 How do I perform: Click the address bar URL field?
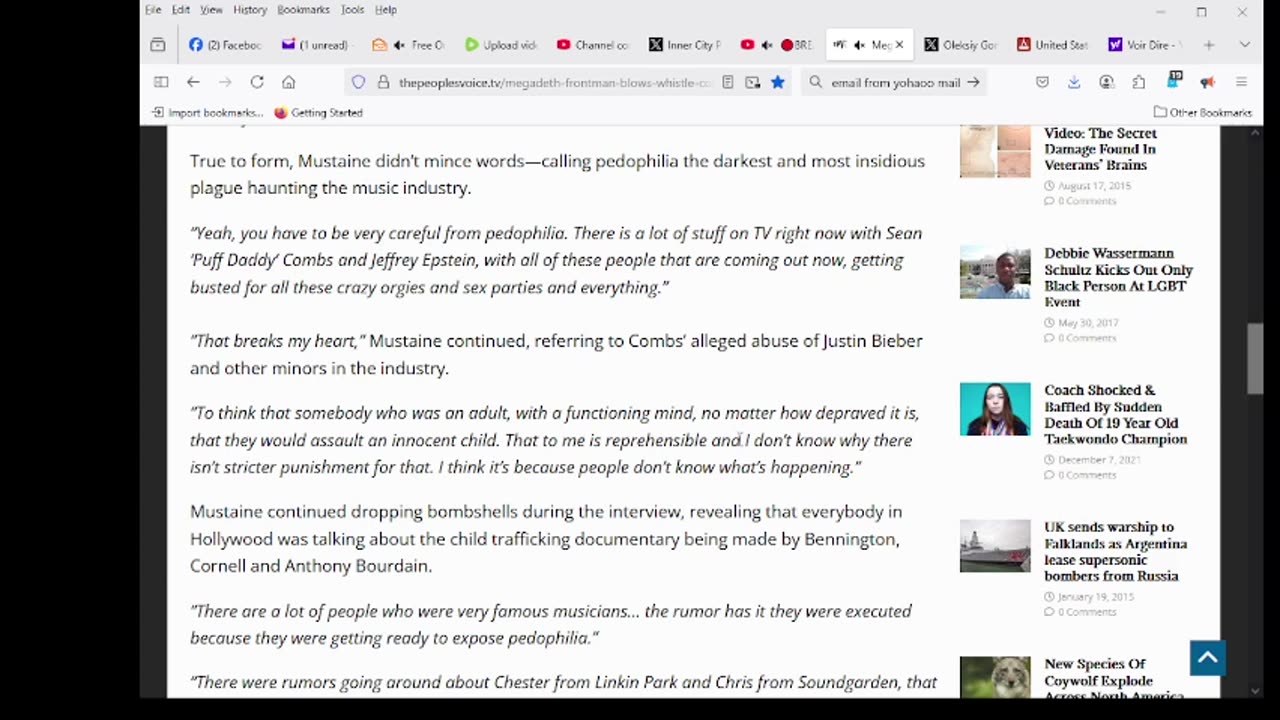coord(555,82)
